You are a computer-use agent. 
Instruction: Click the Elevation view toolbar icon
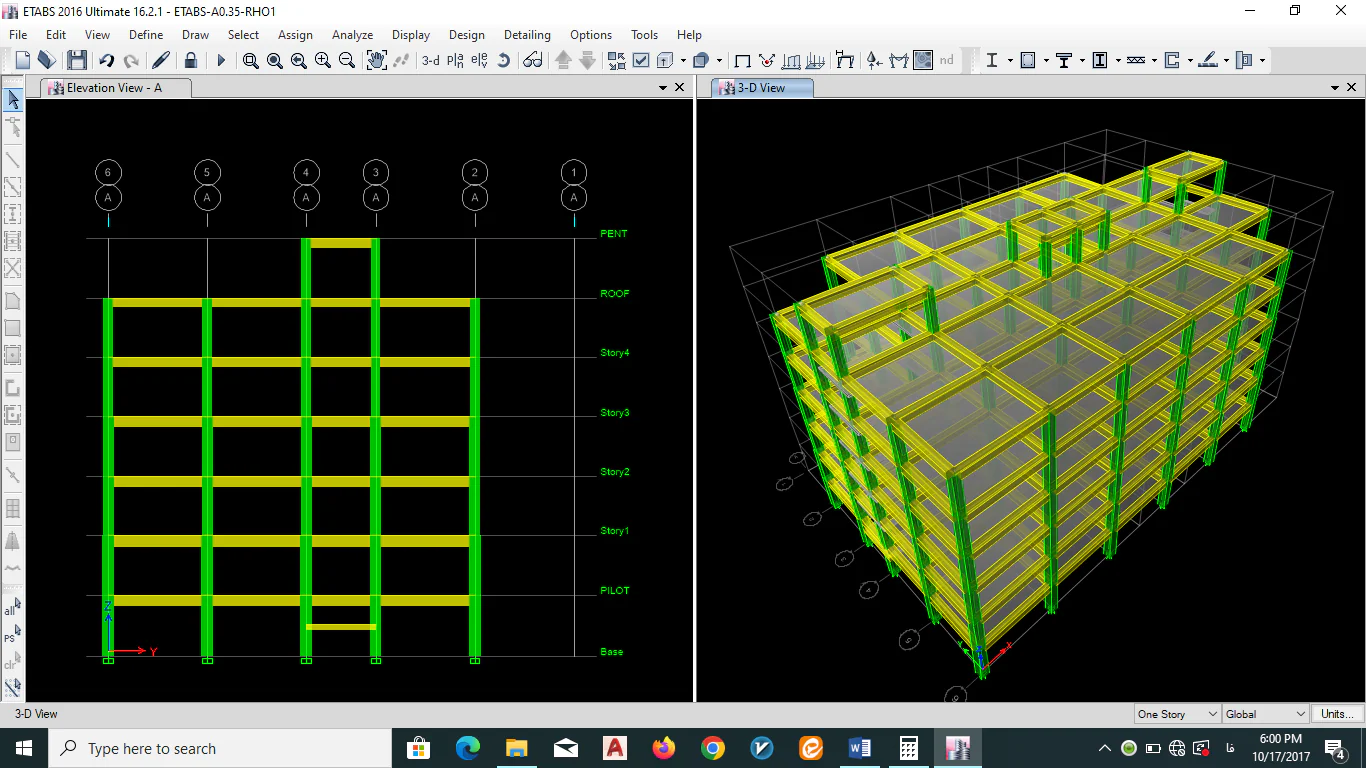[x=479, y=60]
